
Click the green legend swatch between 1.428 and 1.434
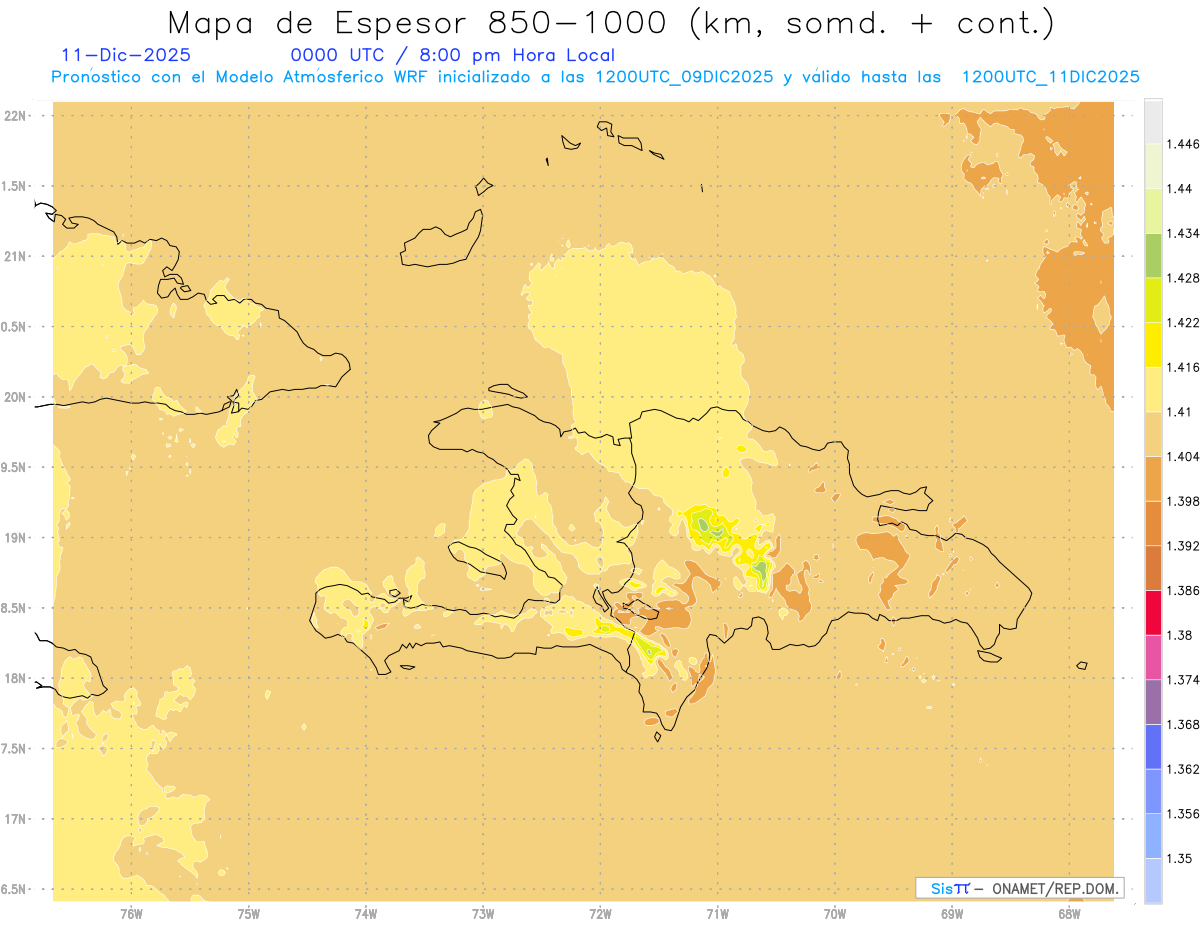coord(1153,255)
